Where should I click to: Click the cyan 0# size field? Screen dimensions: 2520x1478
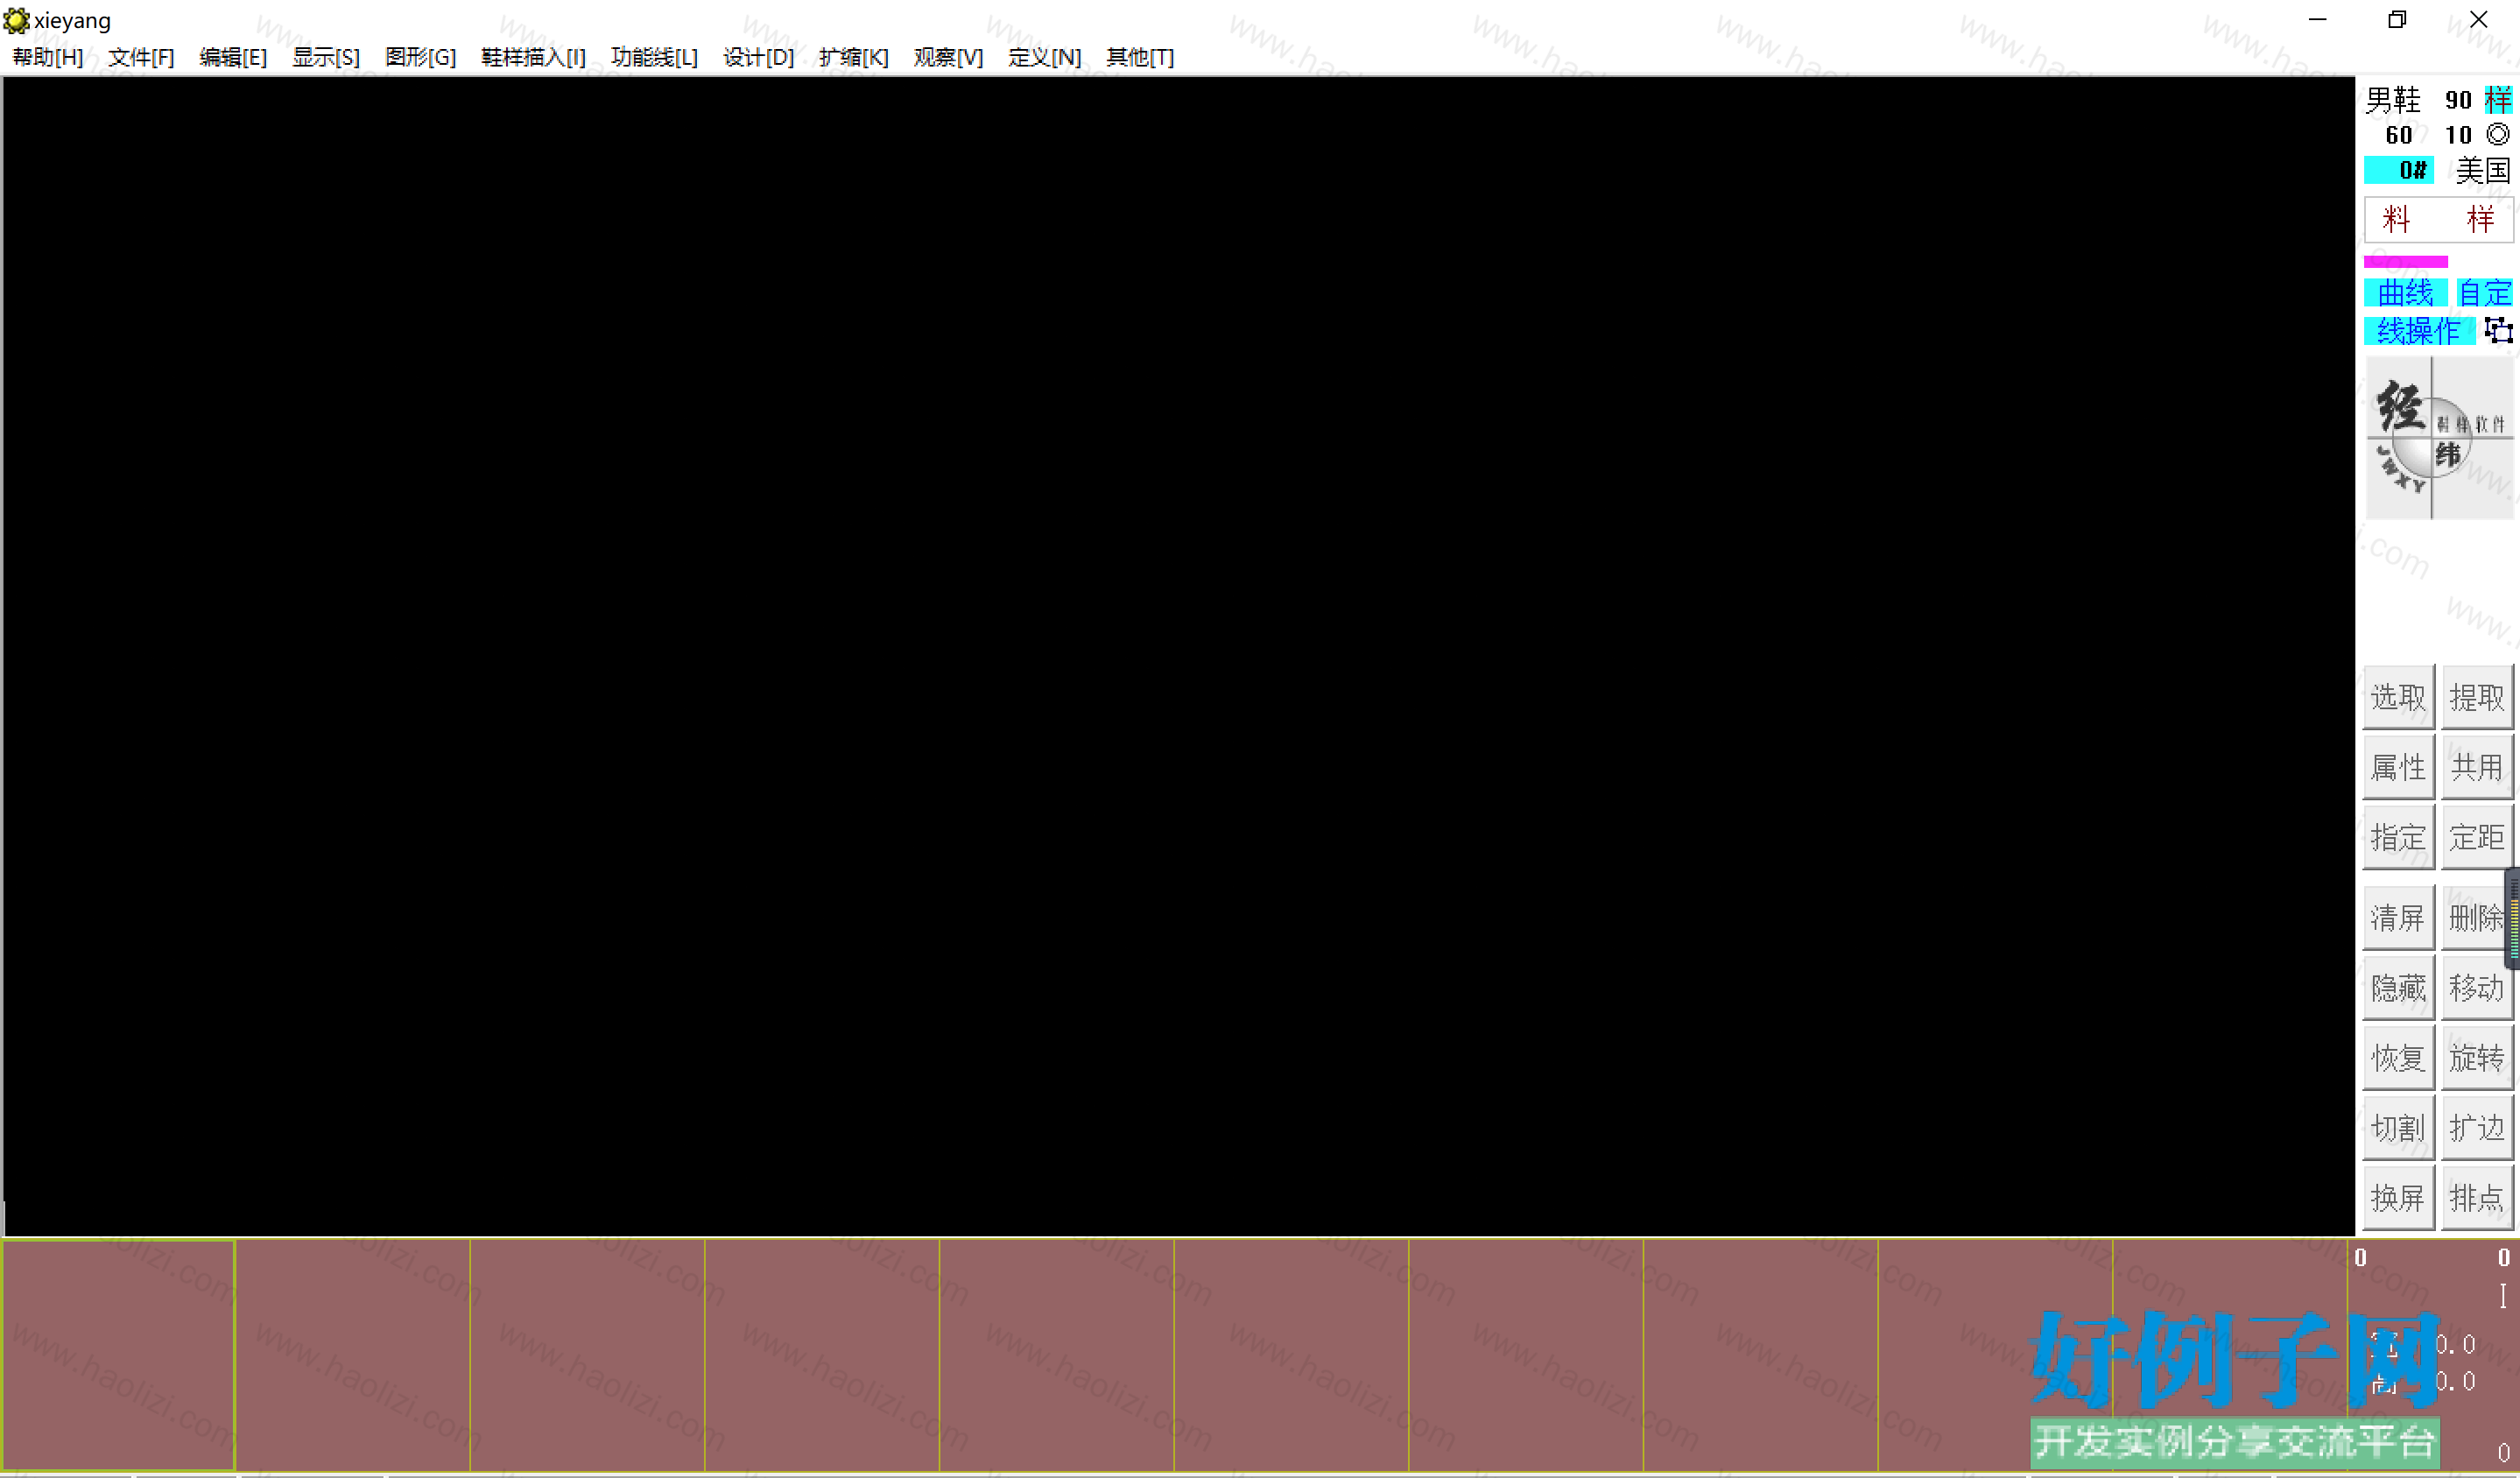(2398, 170)
